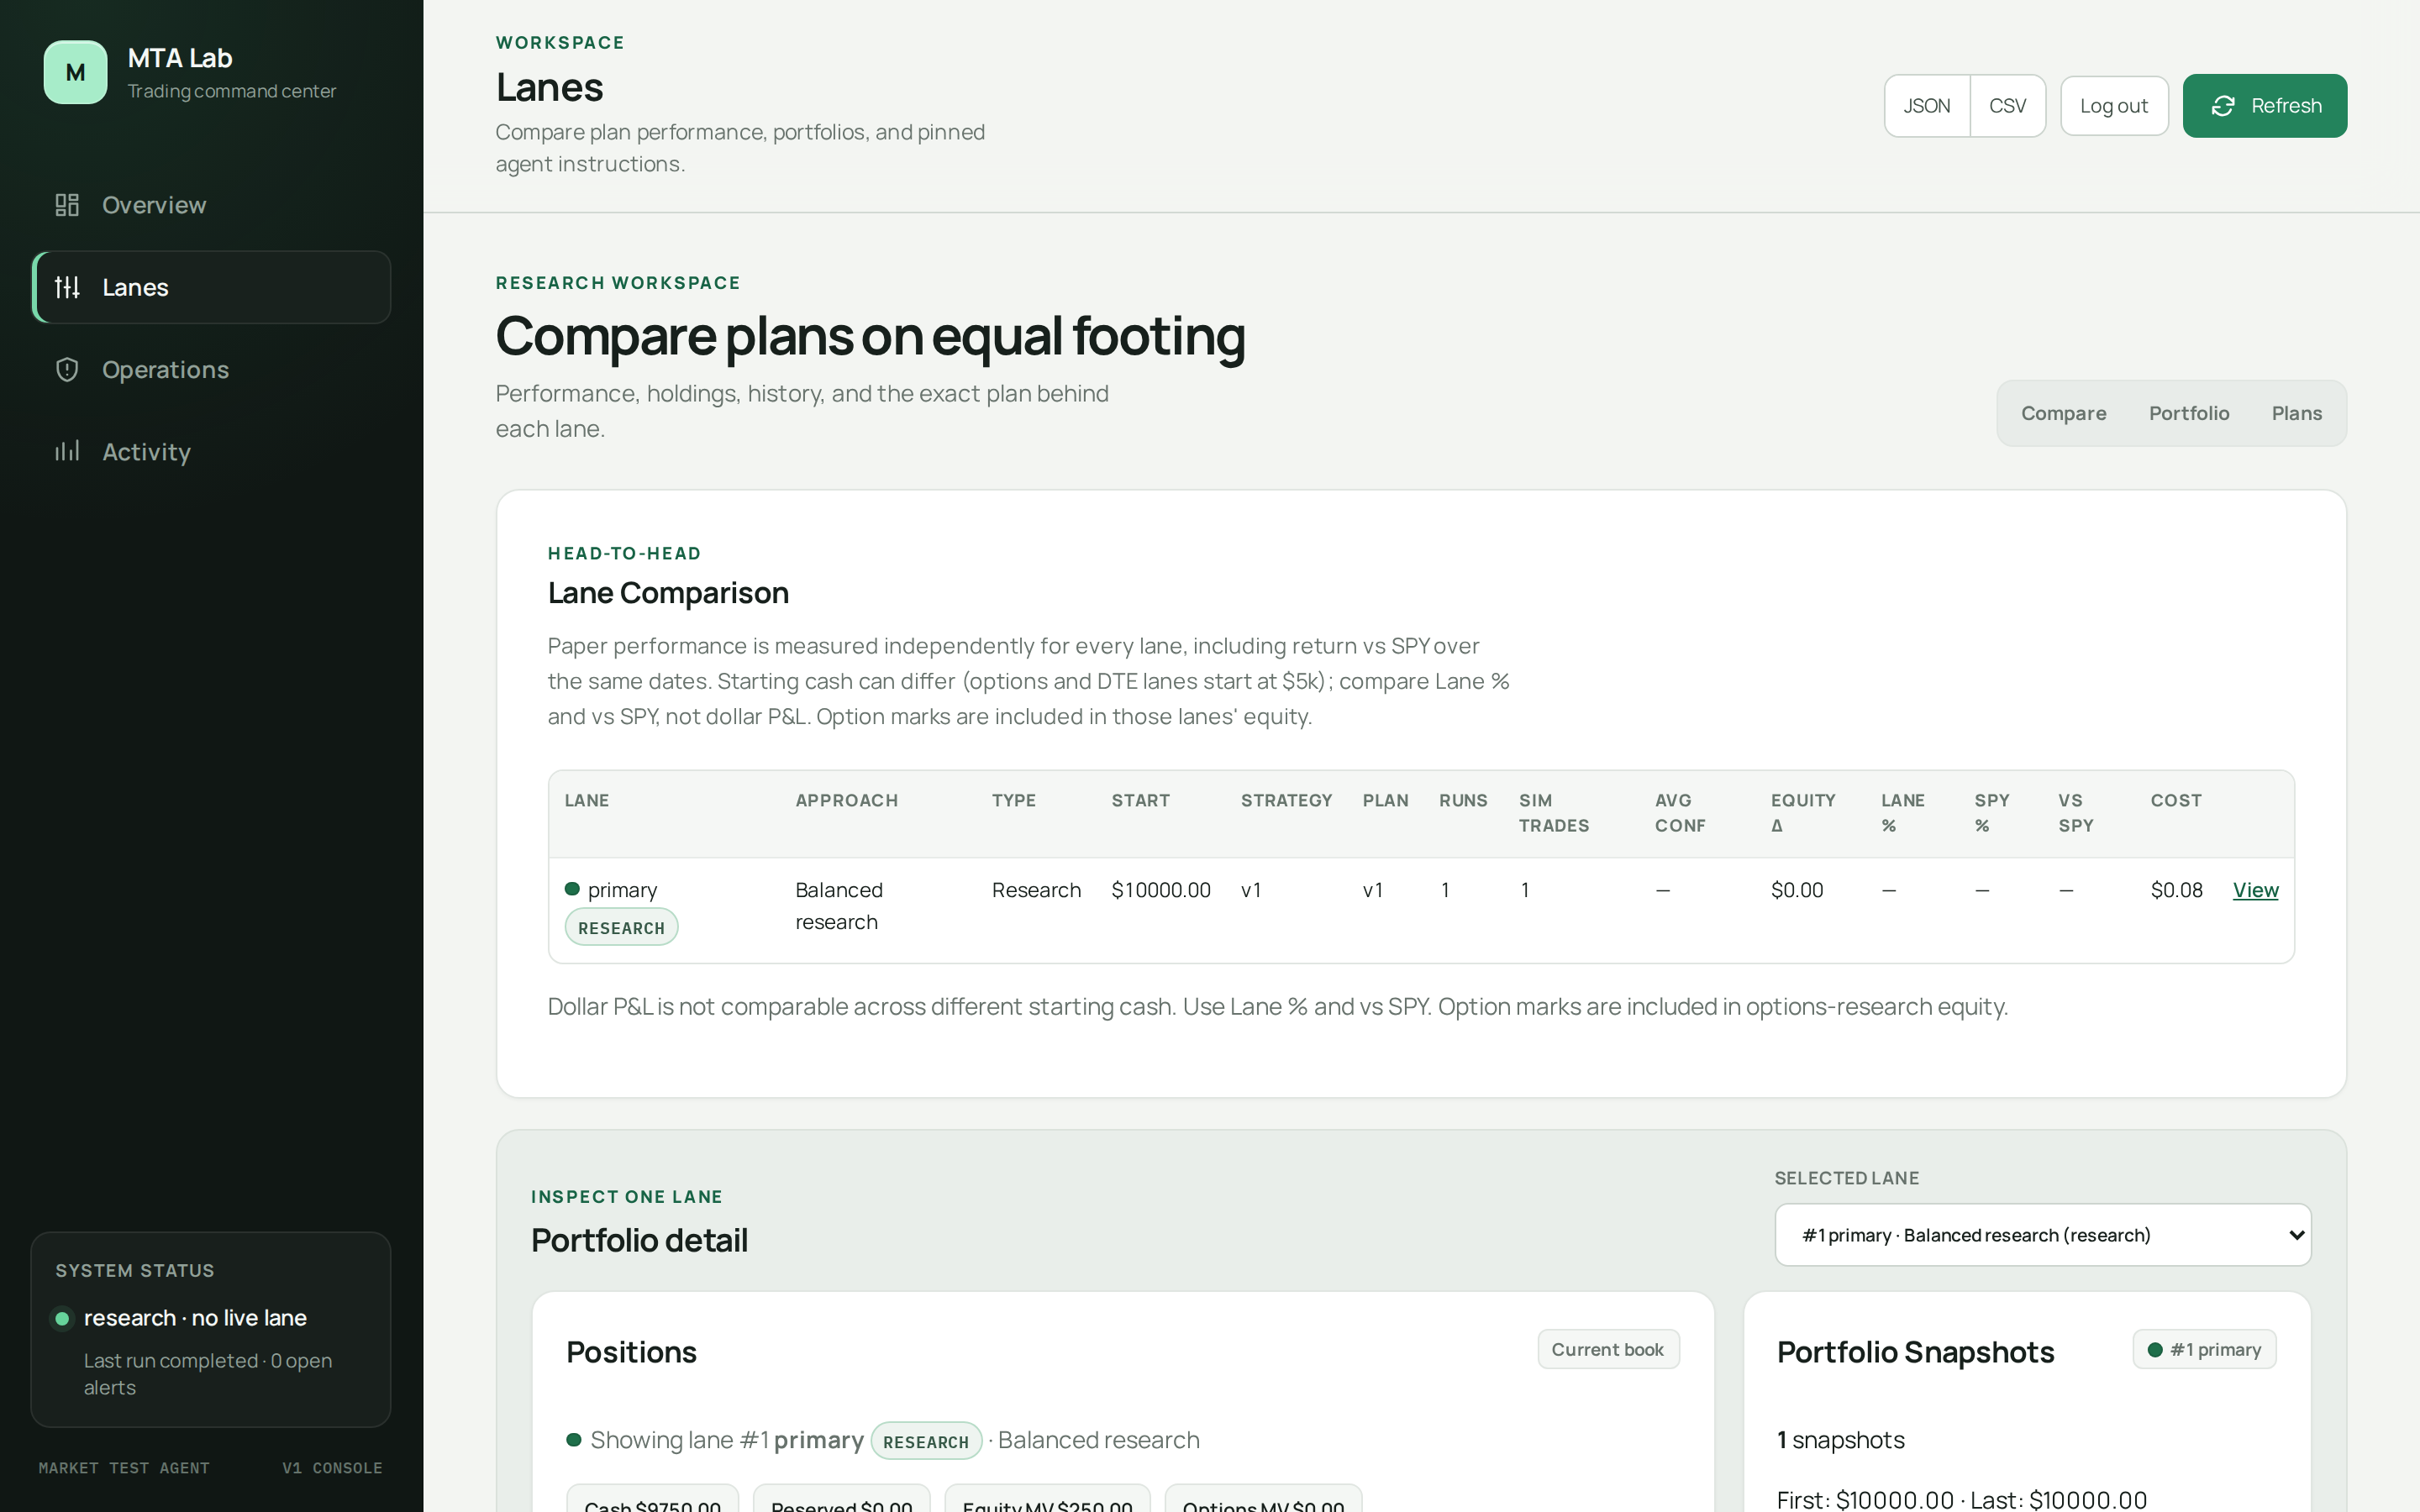Export data as JSON
Screen dimensions: 2420x1512
point(1926,106)
